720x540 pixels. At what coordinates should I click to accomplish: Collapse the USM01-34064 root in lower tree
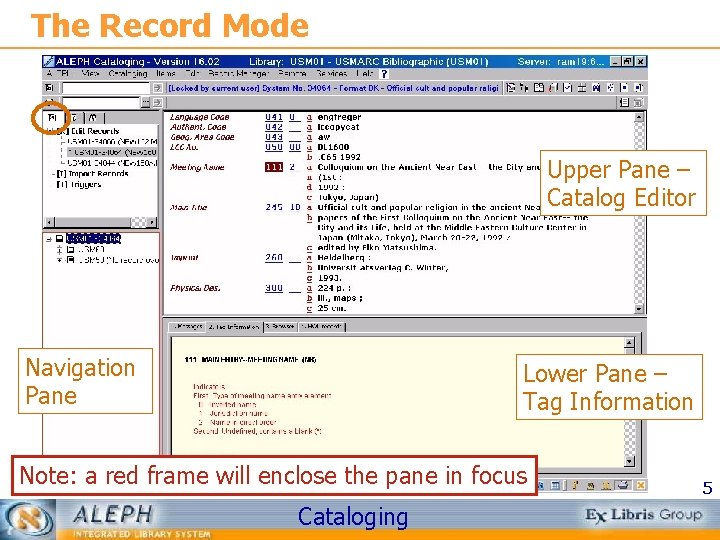point(49,239)
